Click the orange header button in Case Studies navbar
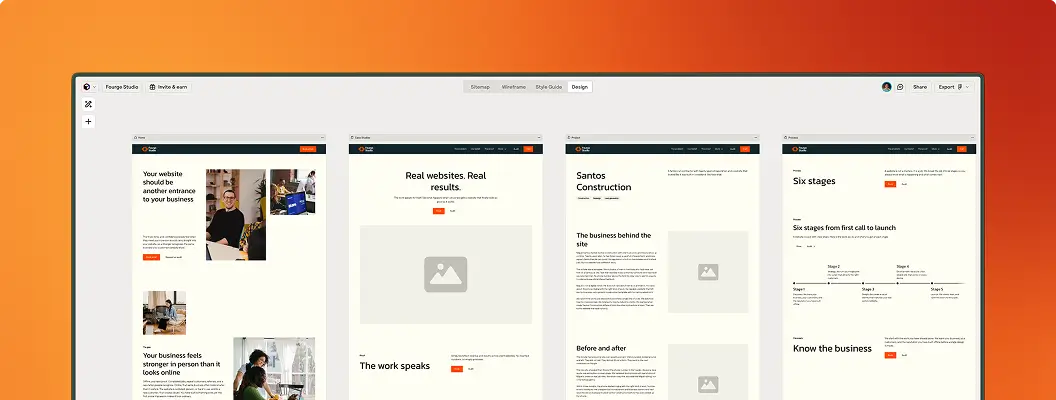 pyautogui.click(x=528, y=149)
